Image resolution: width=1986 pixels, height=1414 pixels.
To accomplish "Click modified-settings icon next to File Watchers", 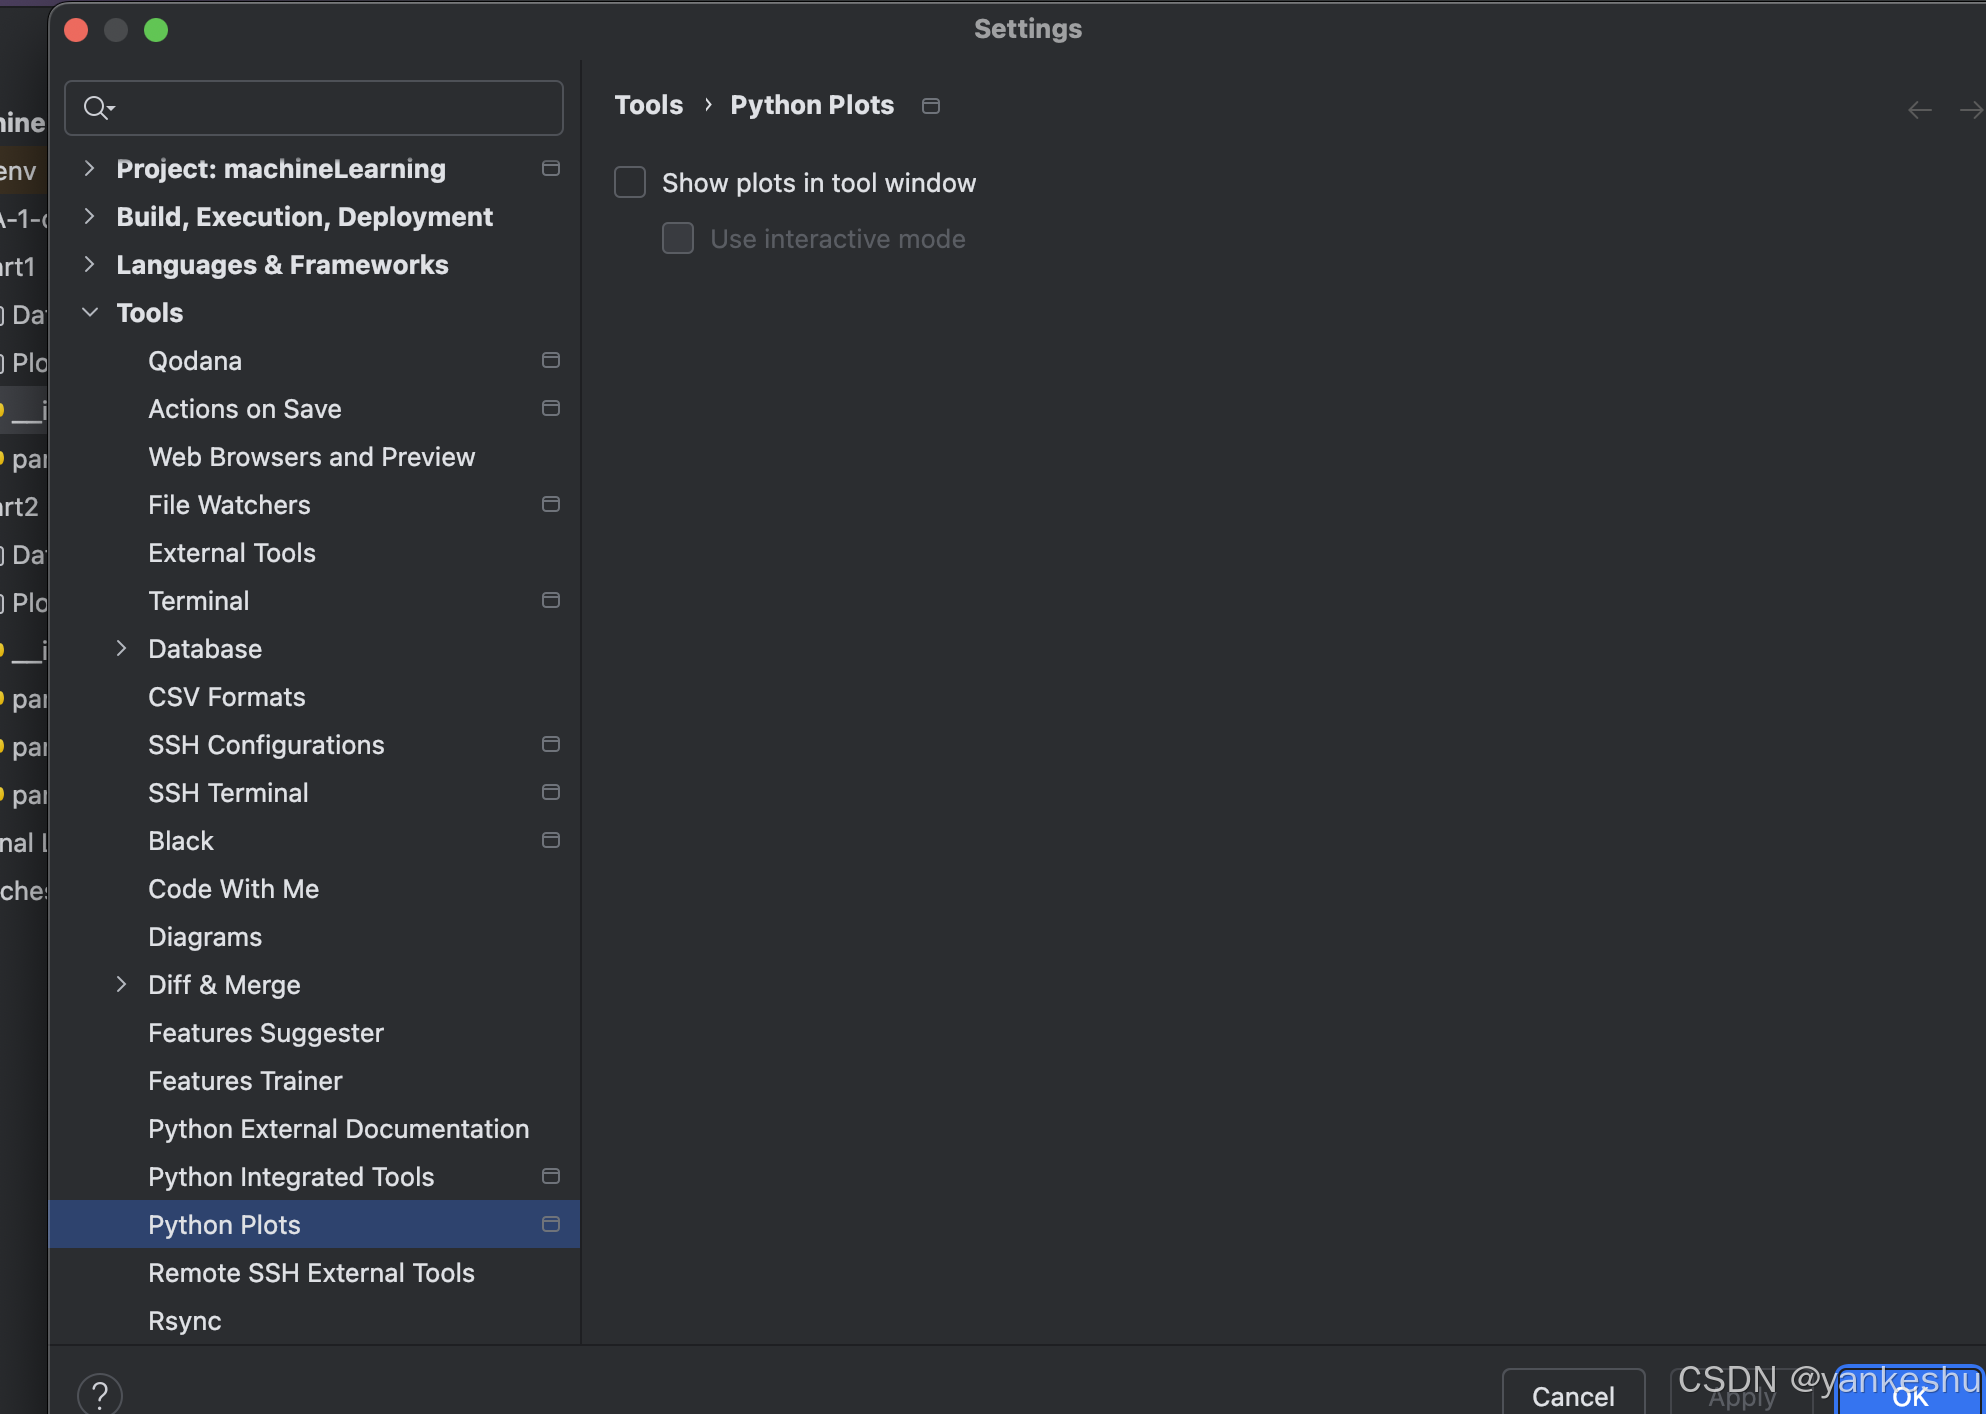I will click(550, 504).
